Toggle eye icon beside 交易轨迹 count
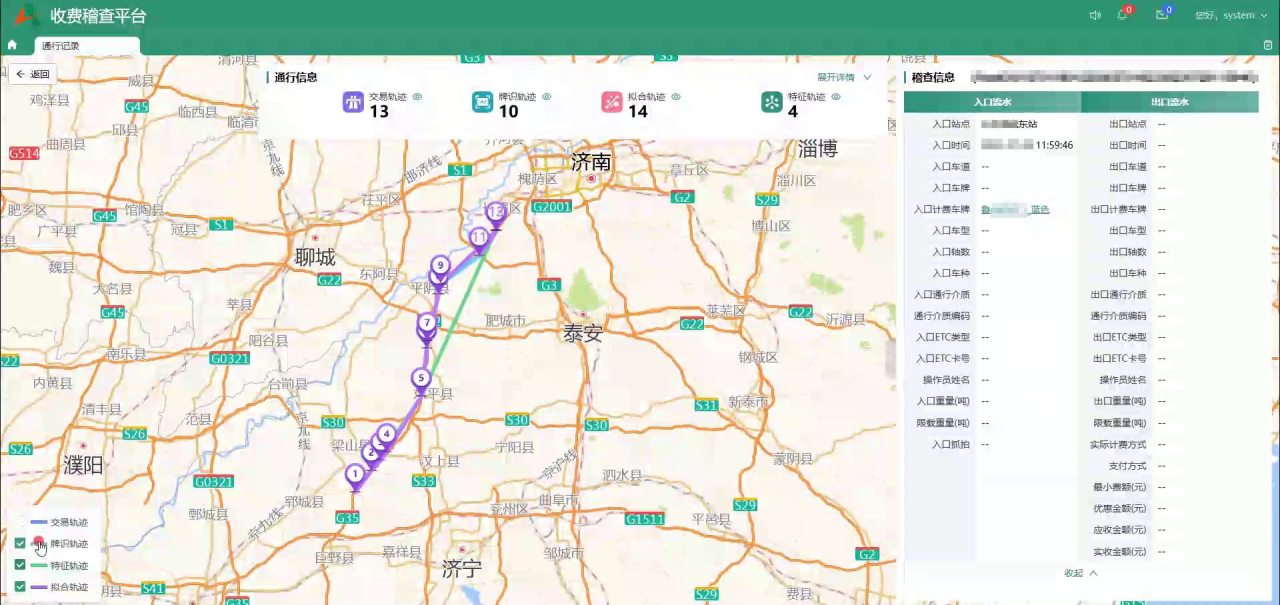 pos(418,97)
